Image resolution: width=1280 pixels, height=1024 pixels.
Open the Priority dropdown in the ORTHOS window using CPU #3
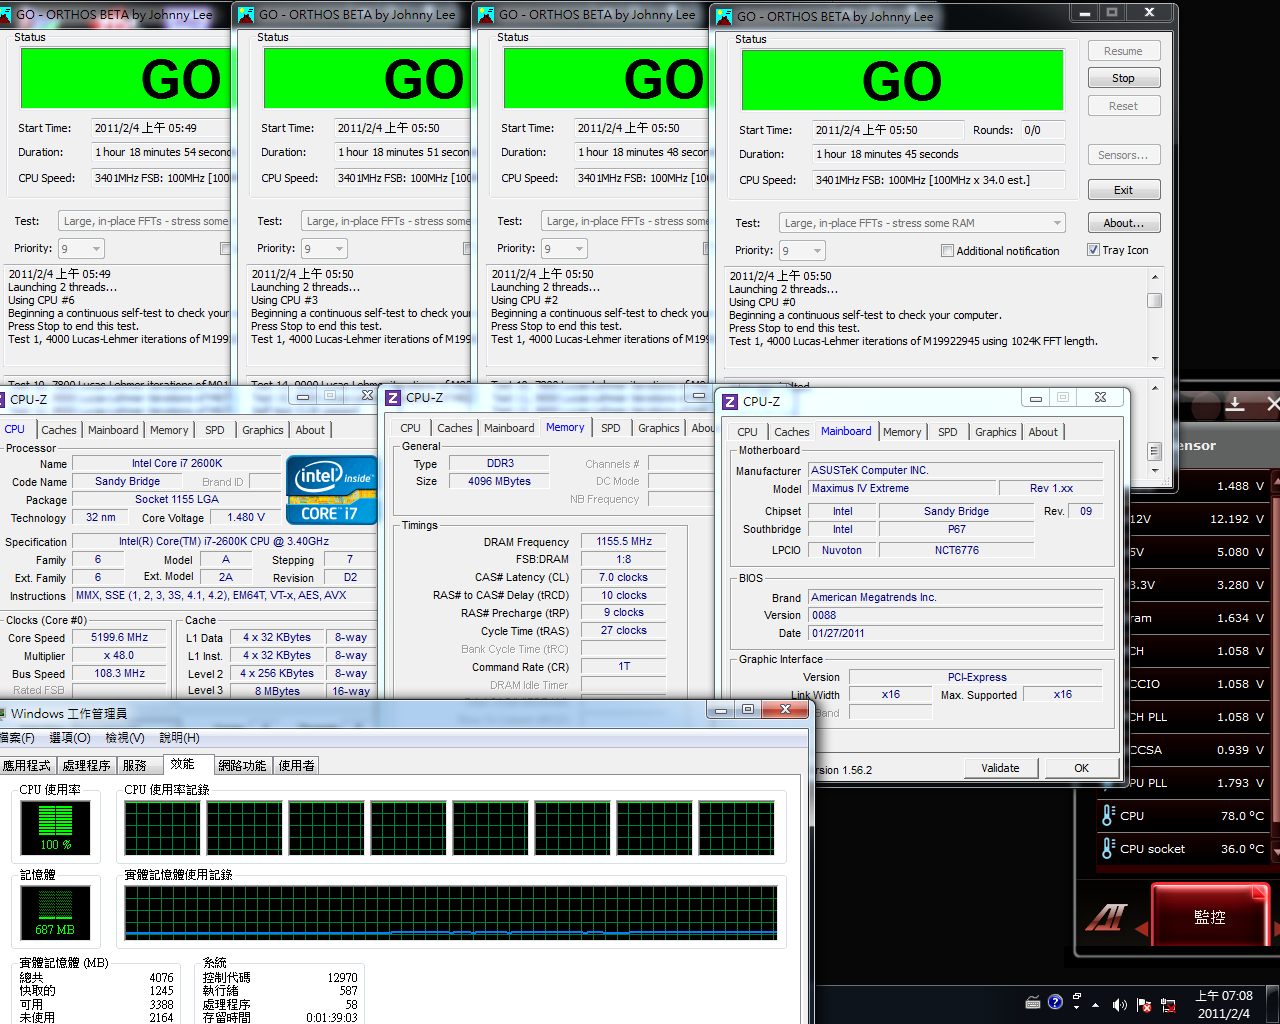coord(324,248)
